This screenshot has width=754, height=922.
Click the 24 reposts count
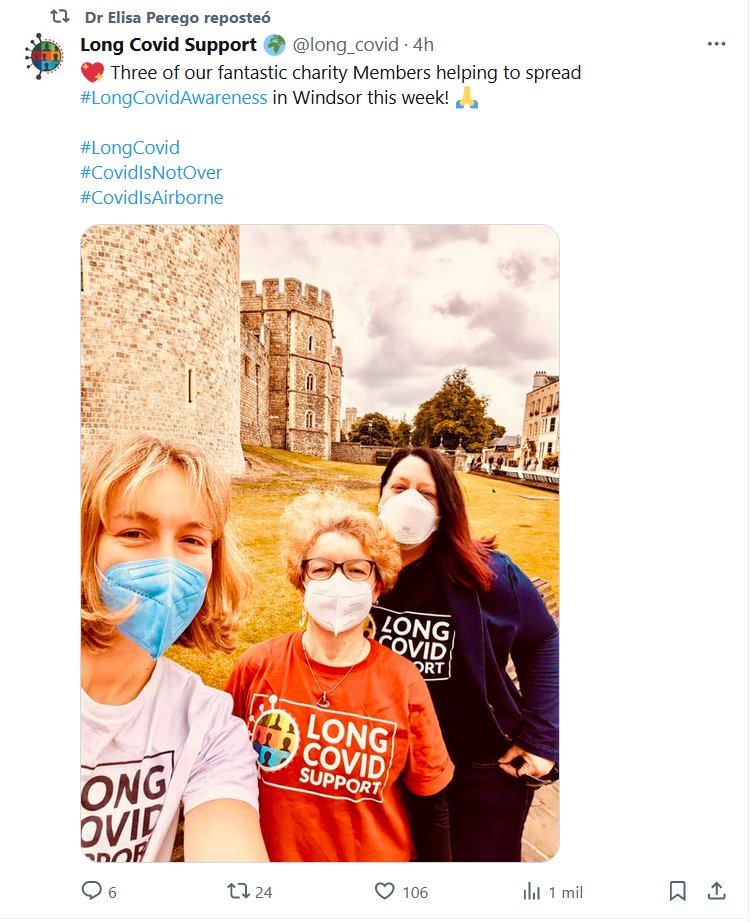point(263,892)
